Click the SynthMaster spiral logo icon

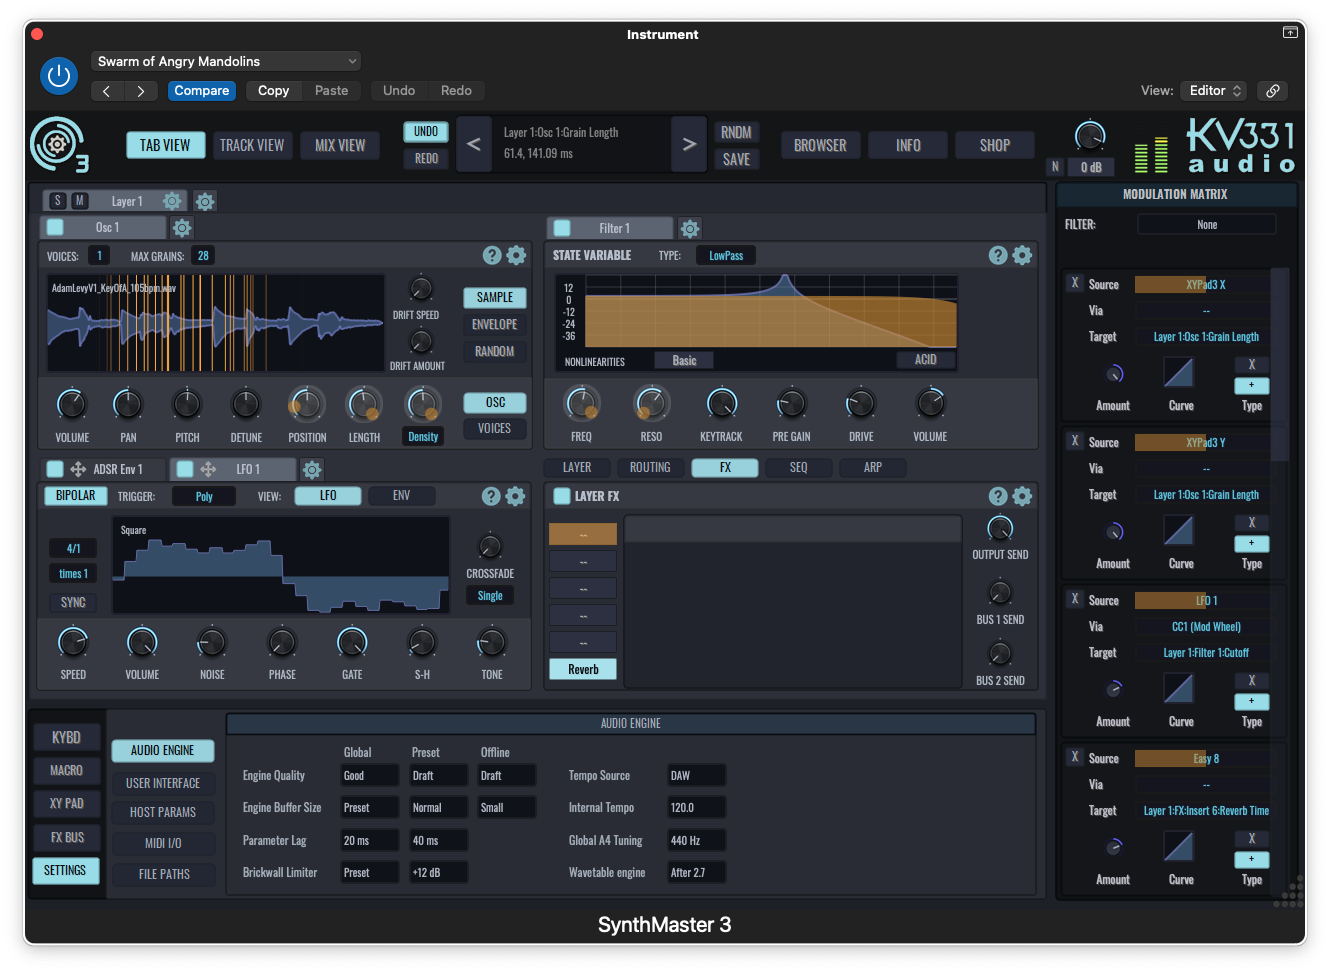point(57,144)
